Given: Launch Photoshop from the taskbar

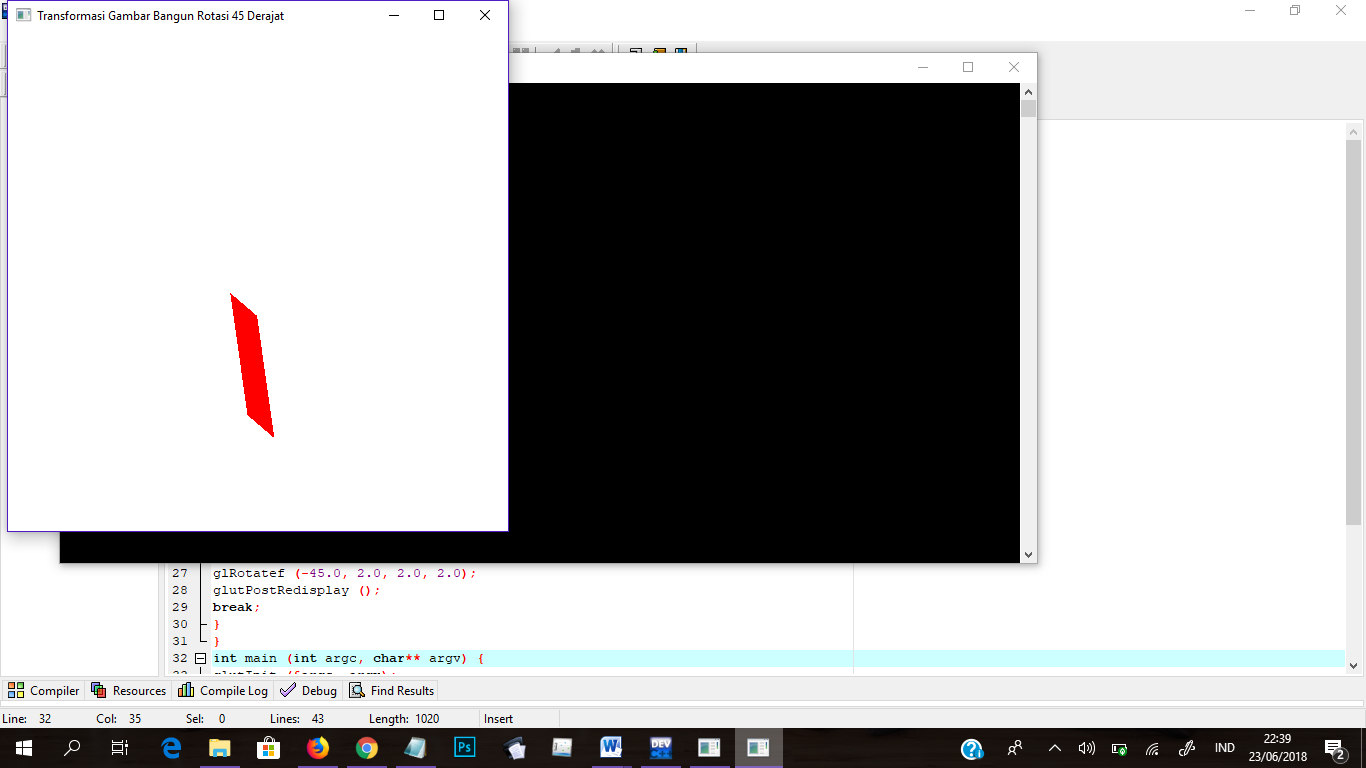Looking at the screenshot, I should pos(464,747).
